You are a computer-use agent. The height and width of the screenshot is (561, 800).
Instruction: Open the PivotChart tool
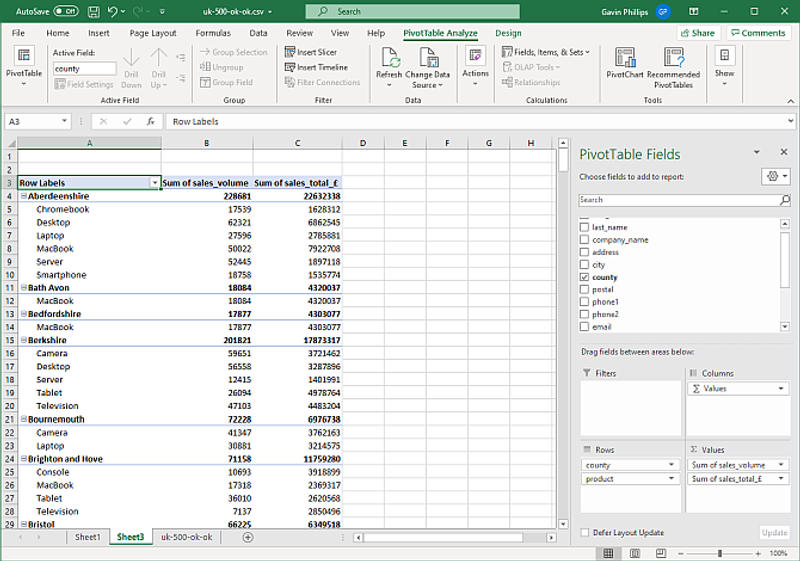pyautogui.click(x=624, y=59)
